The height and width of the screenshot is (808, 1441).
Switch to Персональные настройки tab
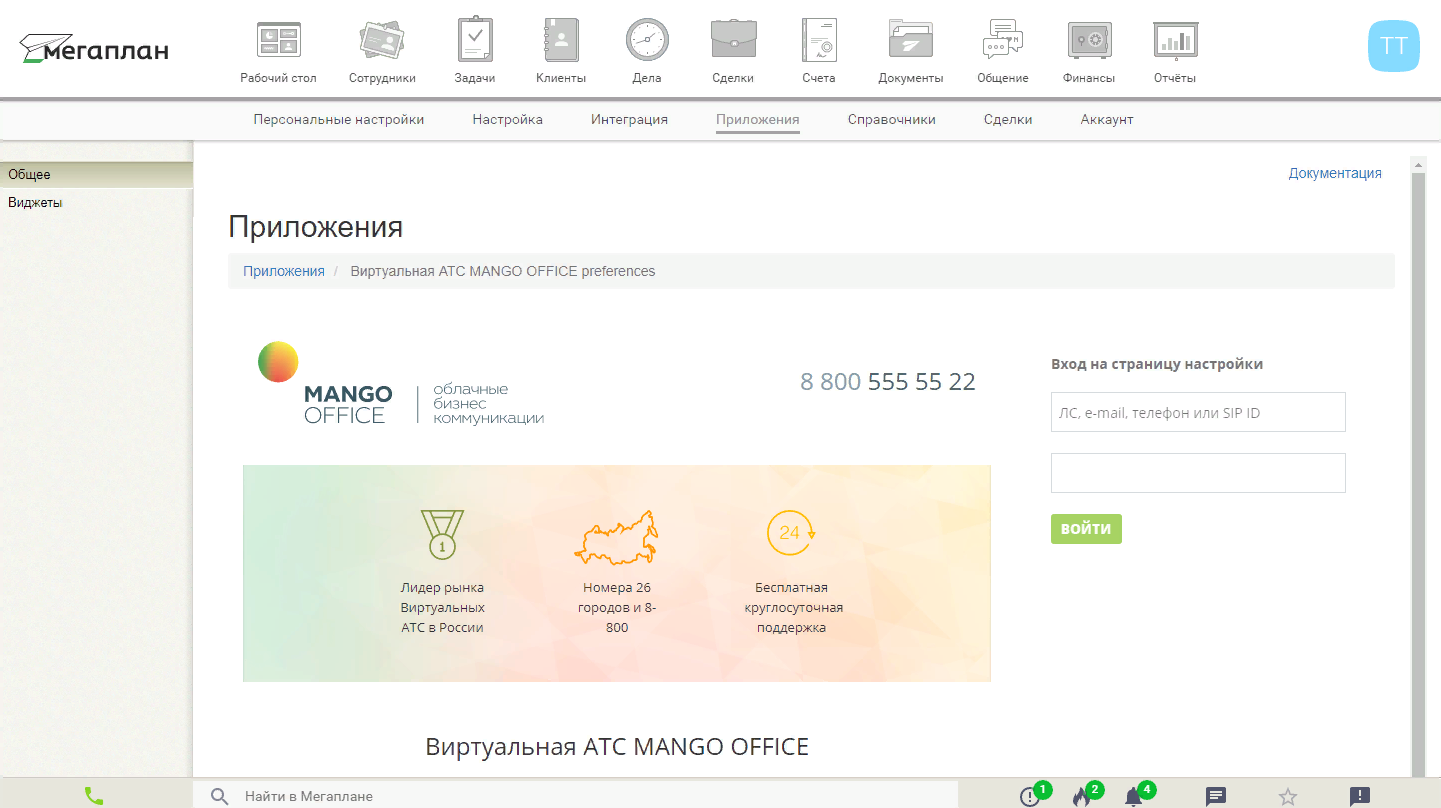339,119
